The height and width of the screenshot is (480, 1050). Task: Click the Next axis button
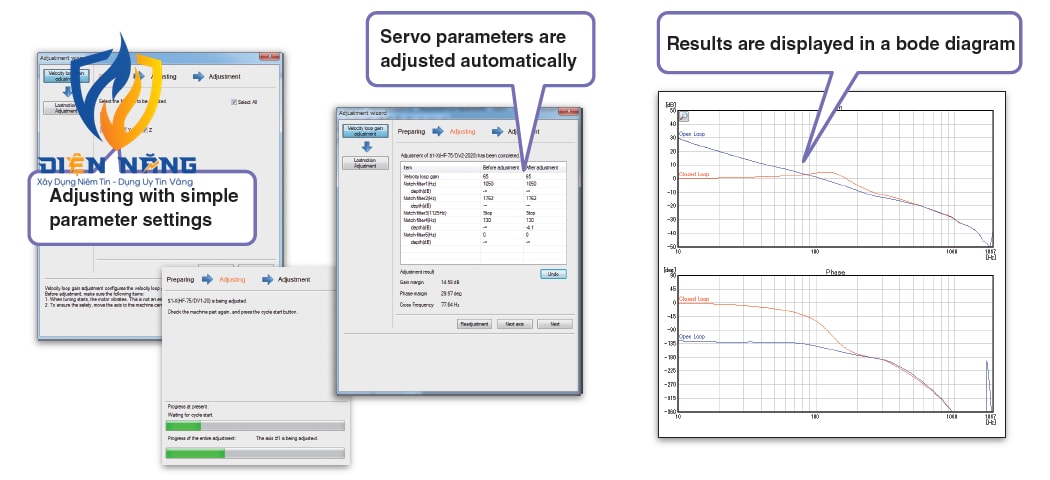[515, 324]
